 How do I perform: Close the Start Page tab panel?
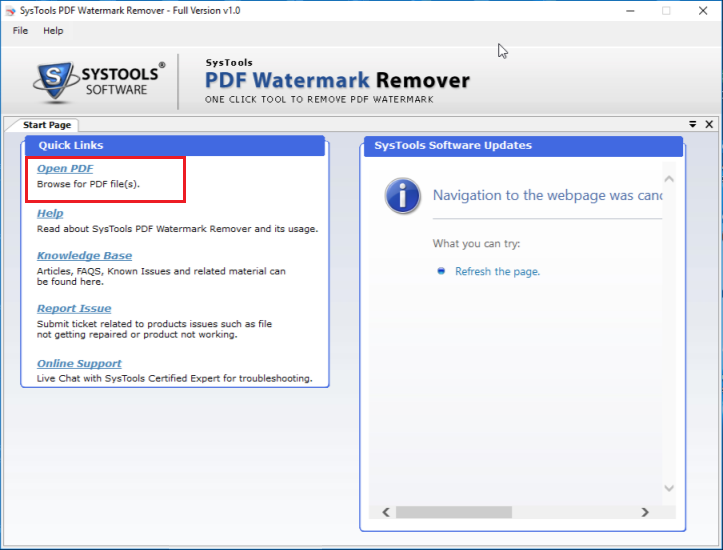click(709, 124)
